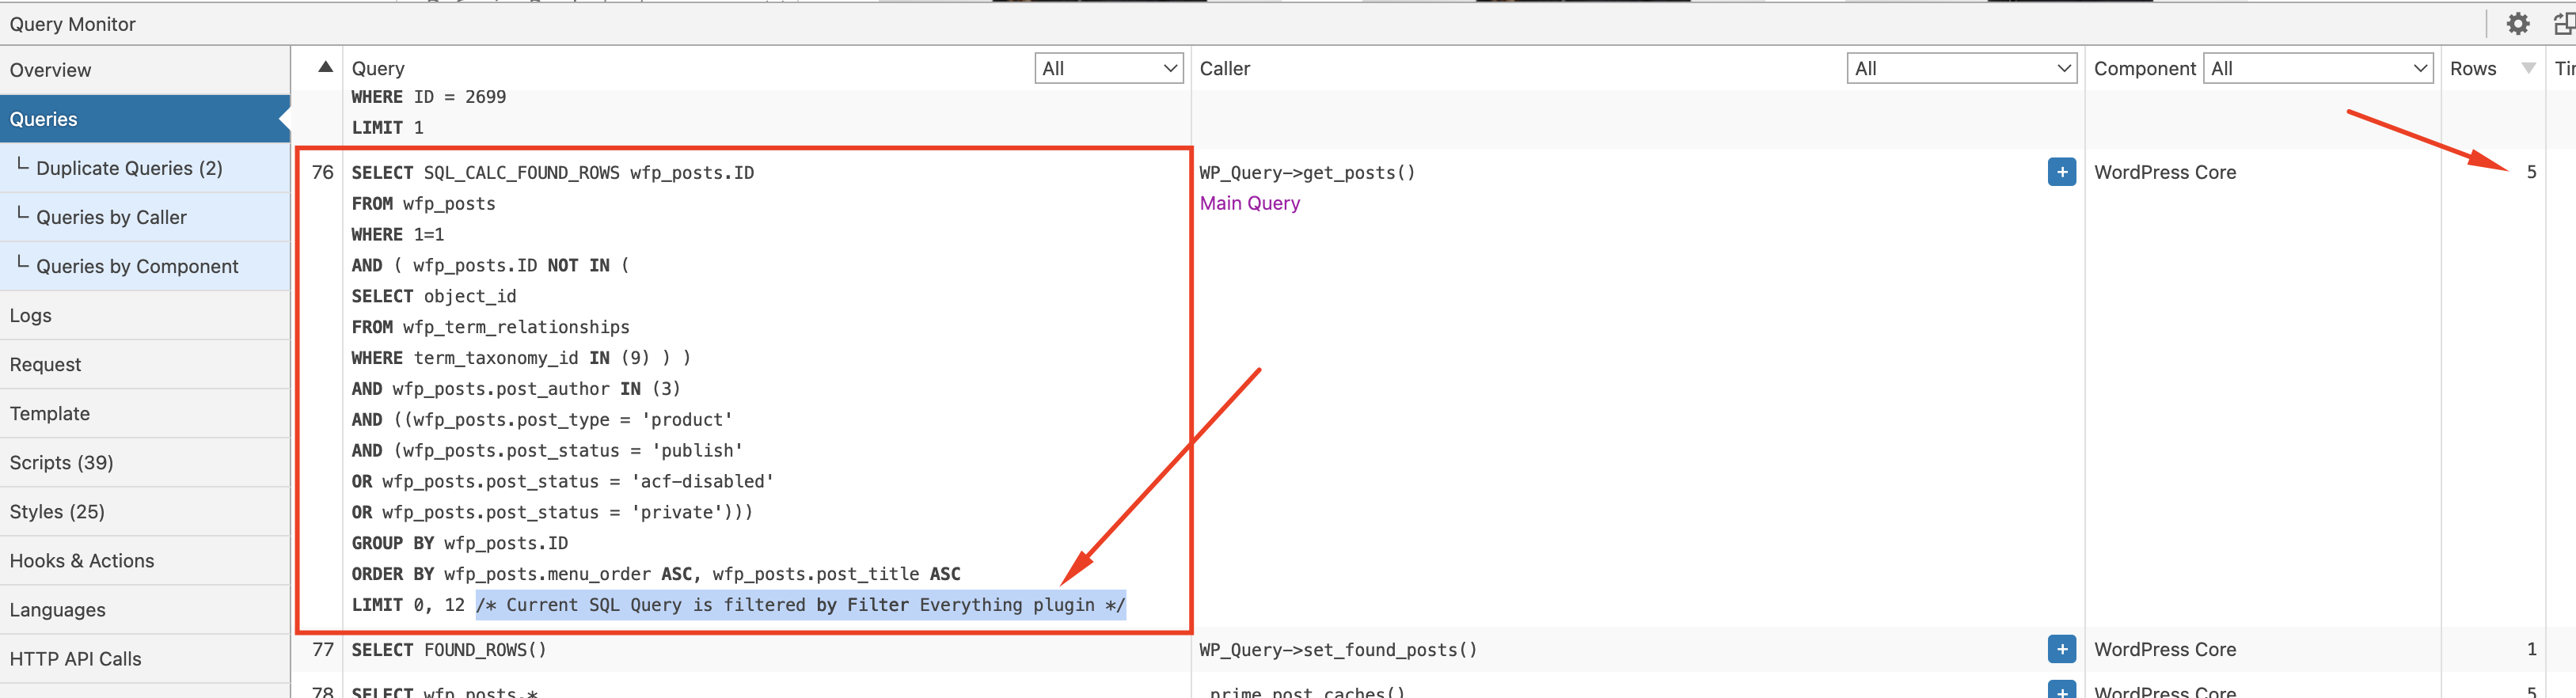
Task: Open Component filter dropdown
Action: (2317, 68)
